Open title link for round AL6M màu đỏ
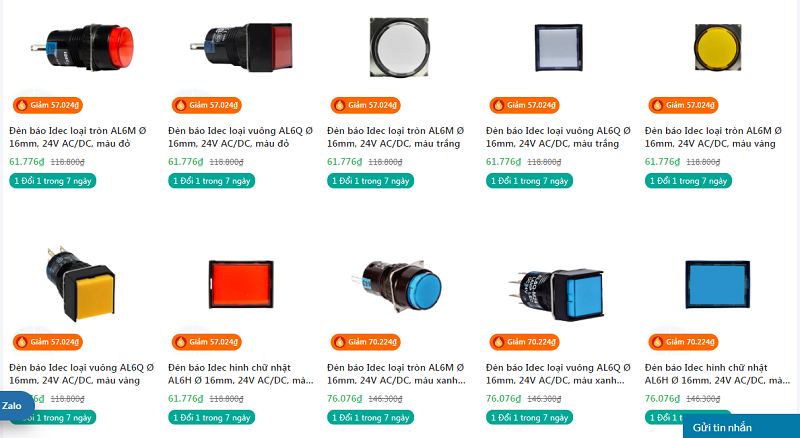This screenshot has width=800, height=438. (x=78, y=137)
